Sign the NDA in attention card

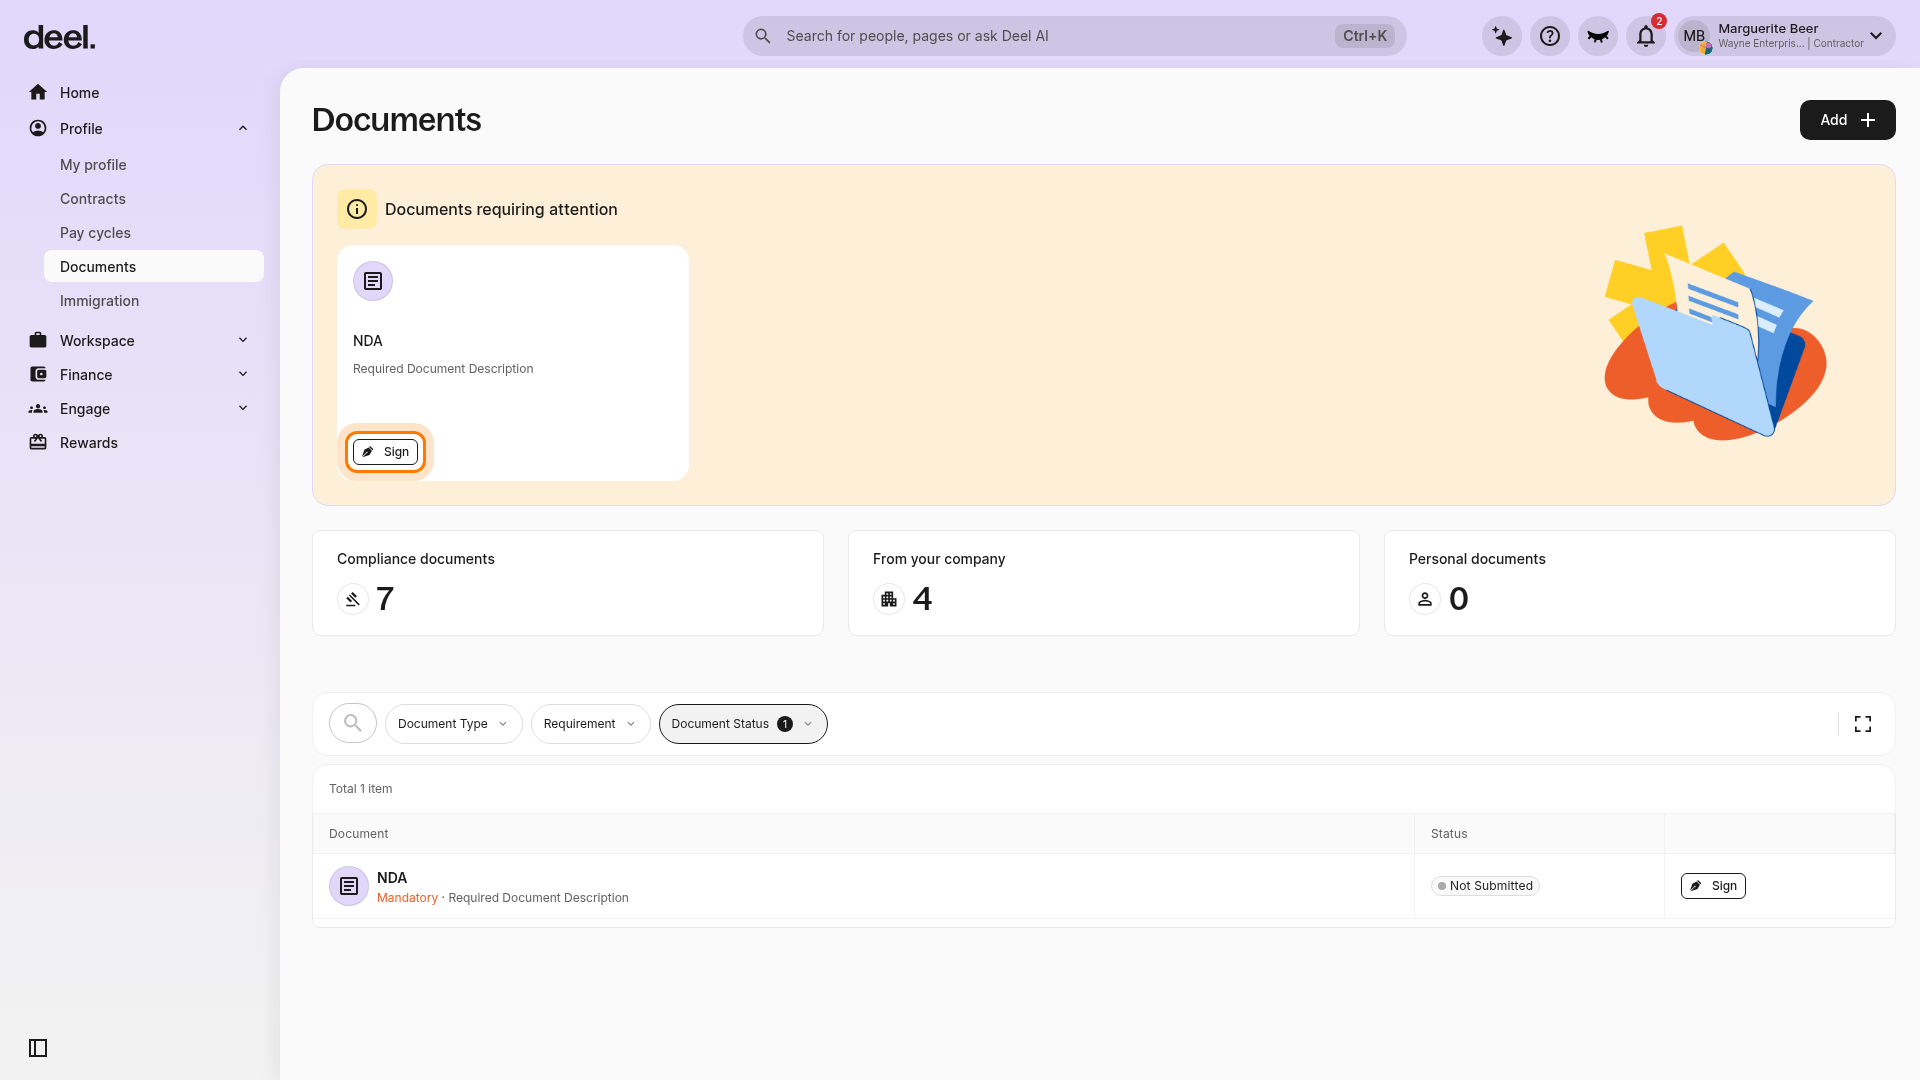pos(385,452)
